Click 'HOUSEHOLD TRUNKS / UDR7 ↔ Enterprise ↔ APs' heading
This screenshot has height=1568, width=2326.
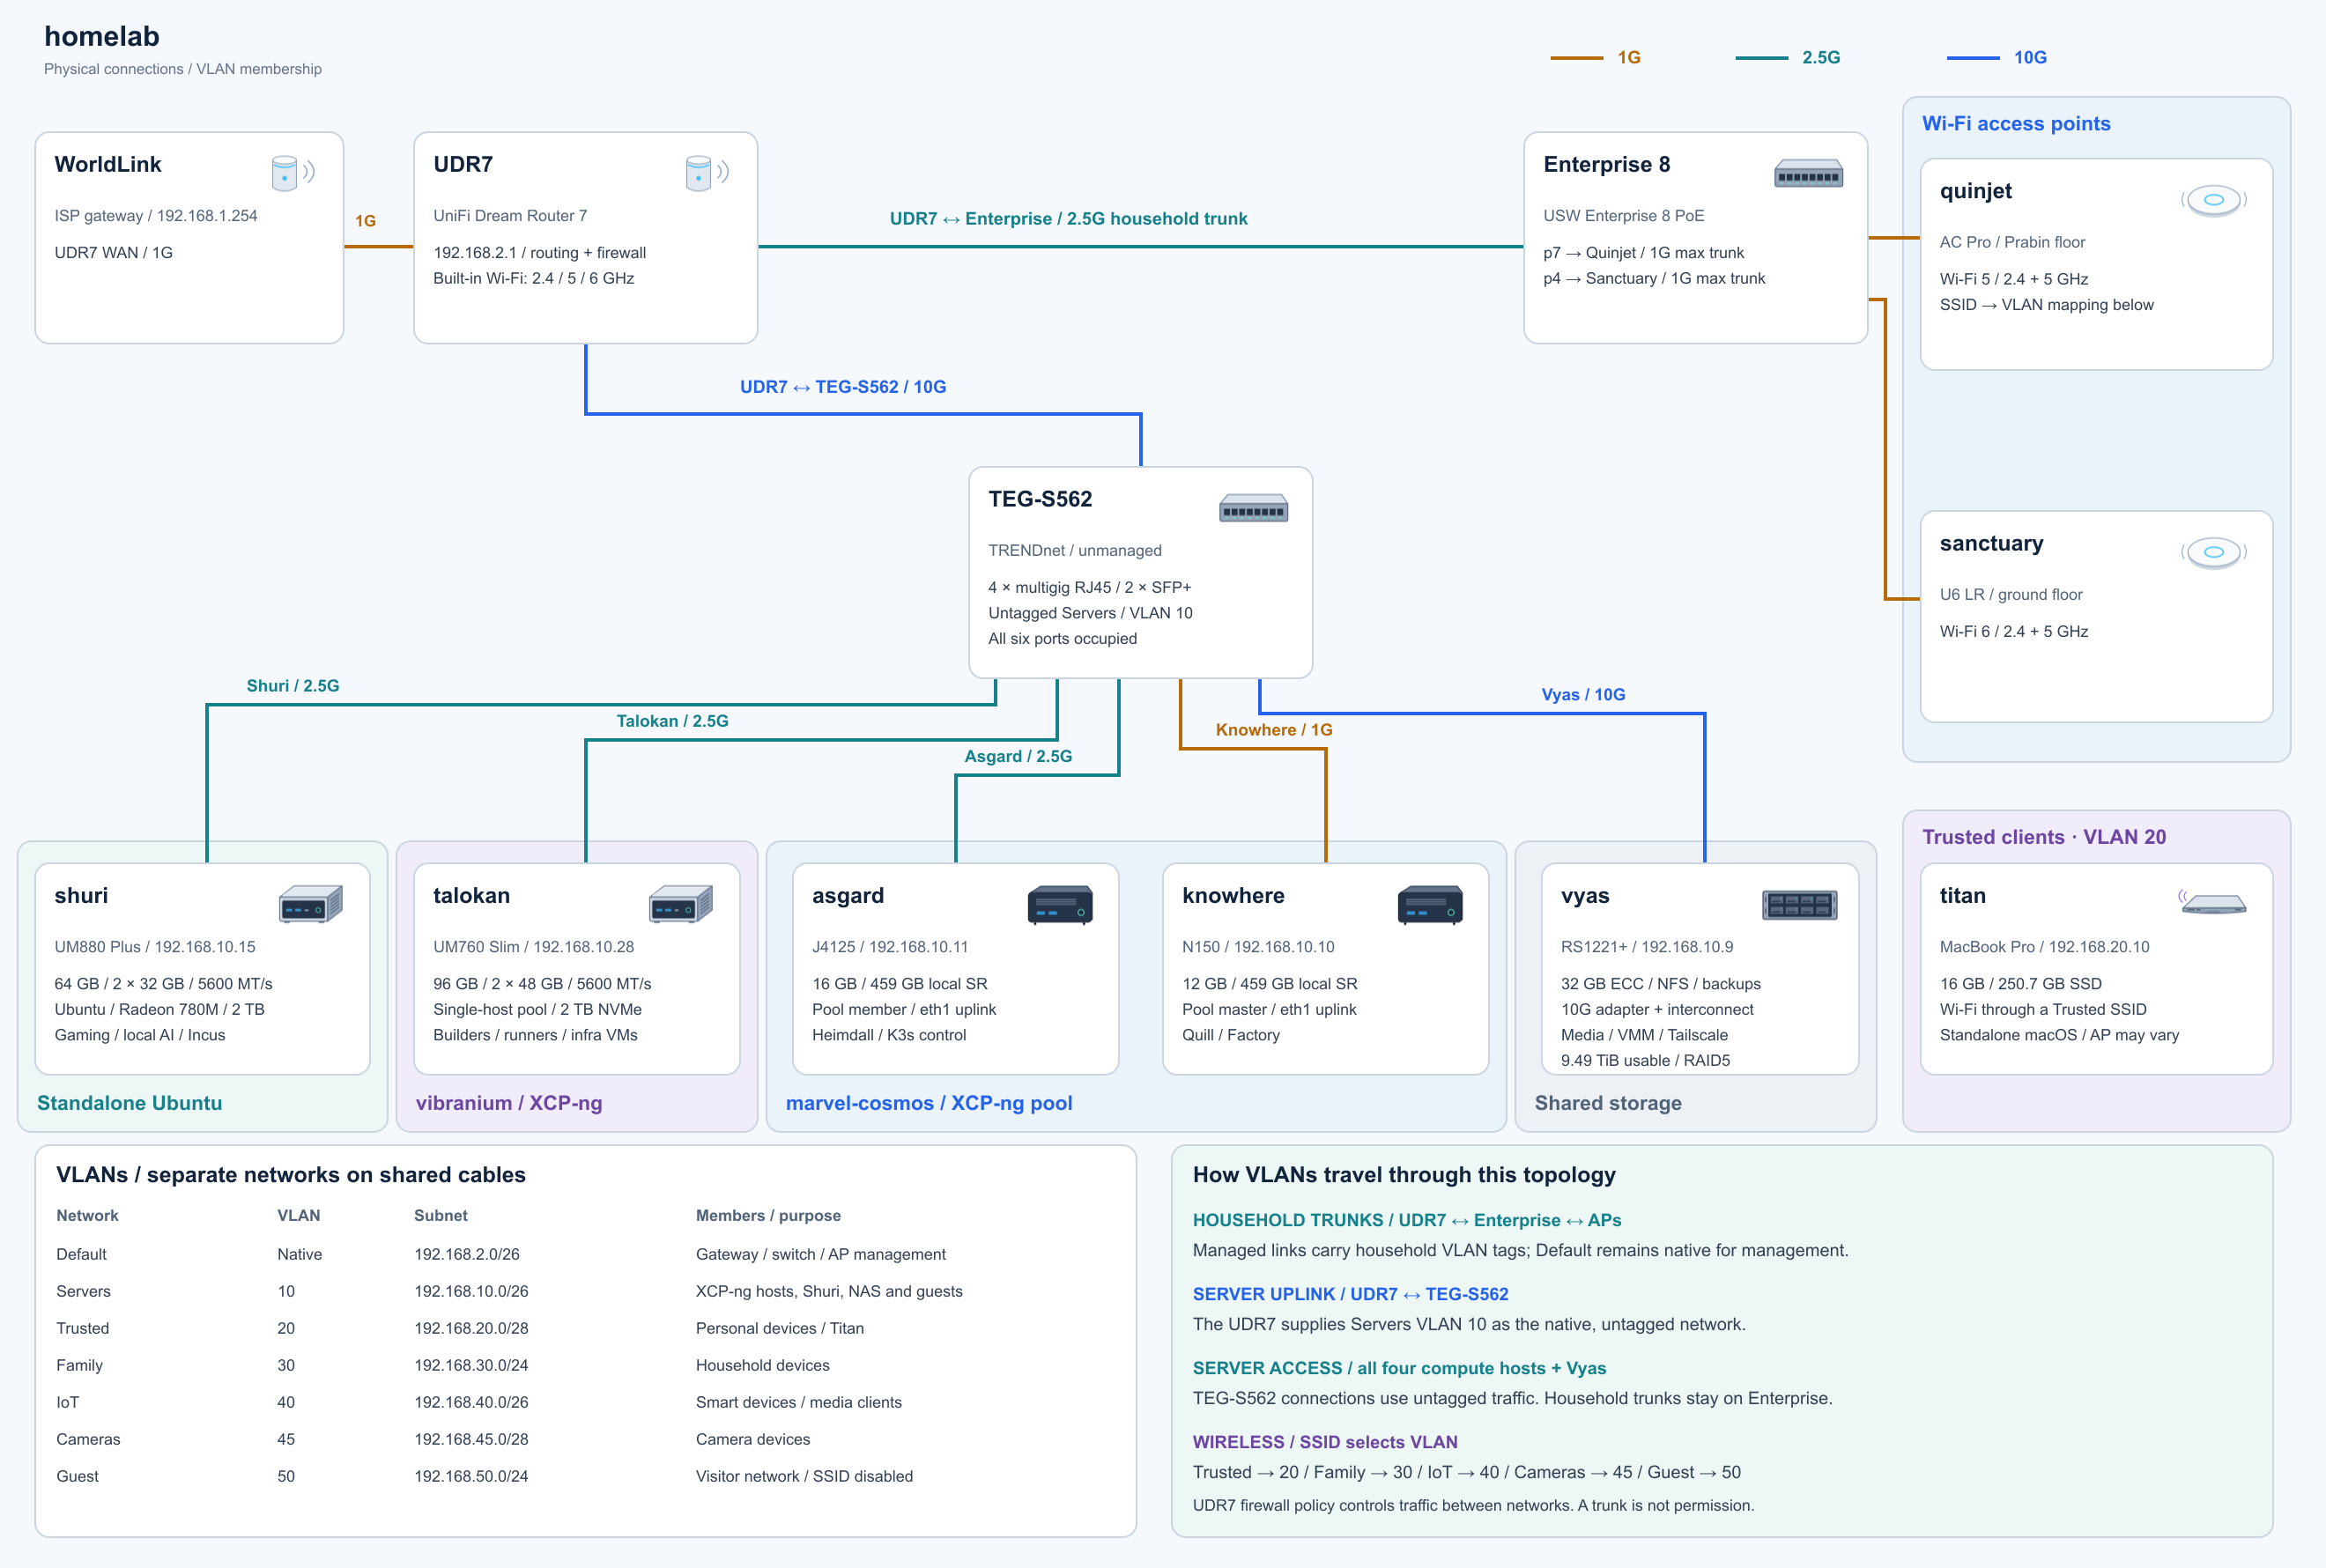pos(1407,1220)
